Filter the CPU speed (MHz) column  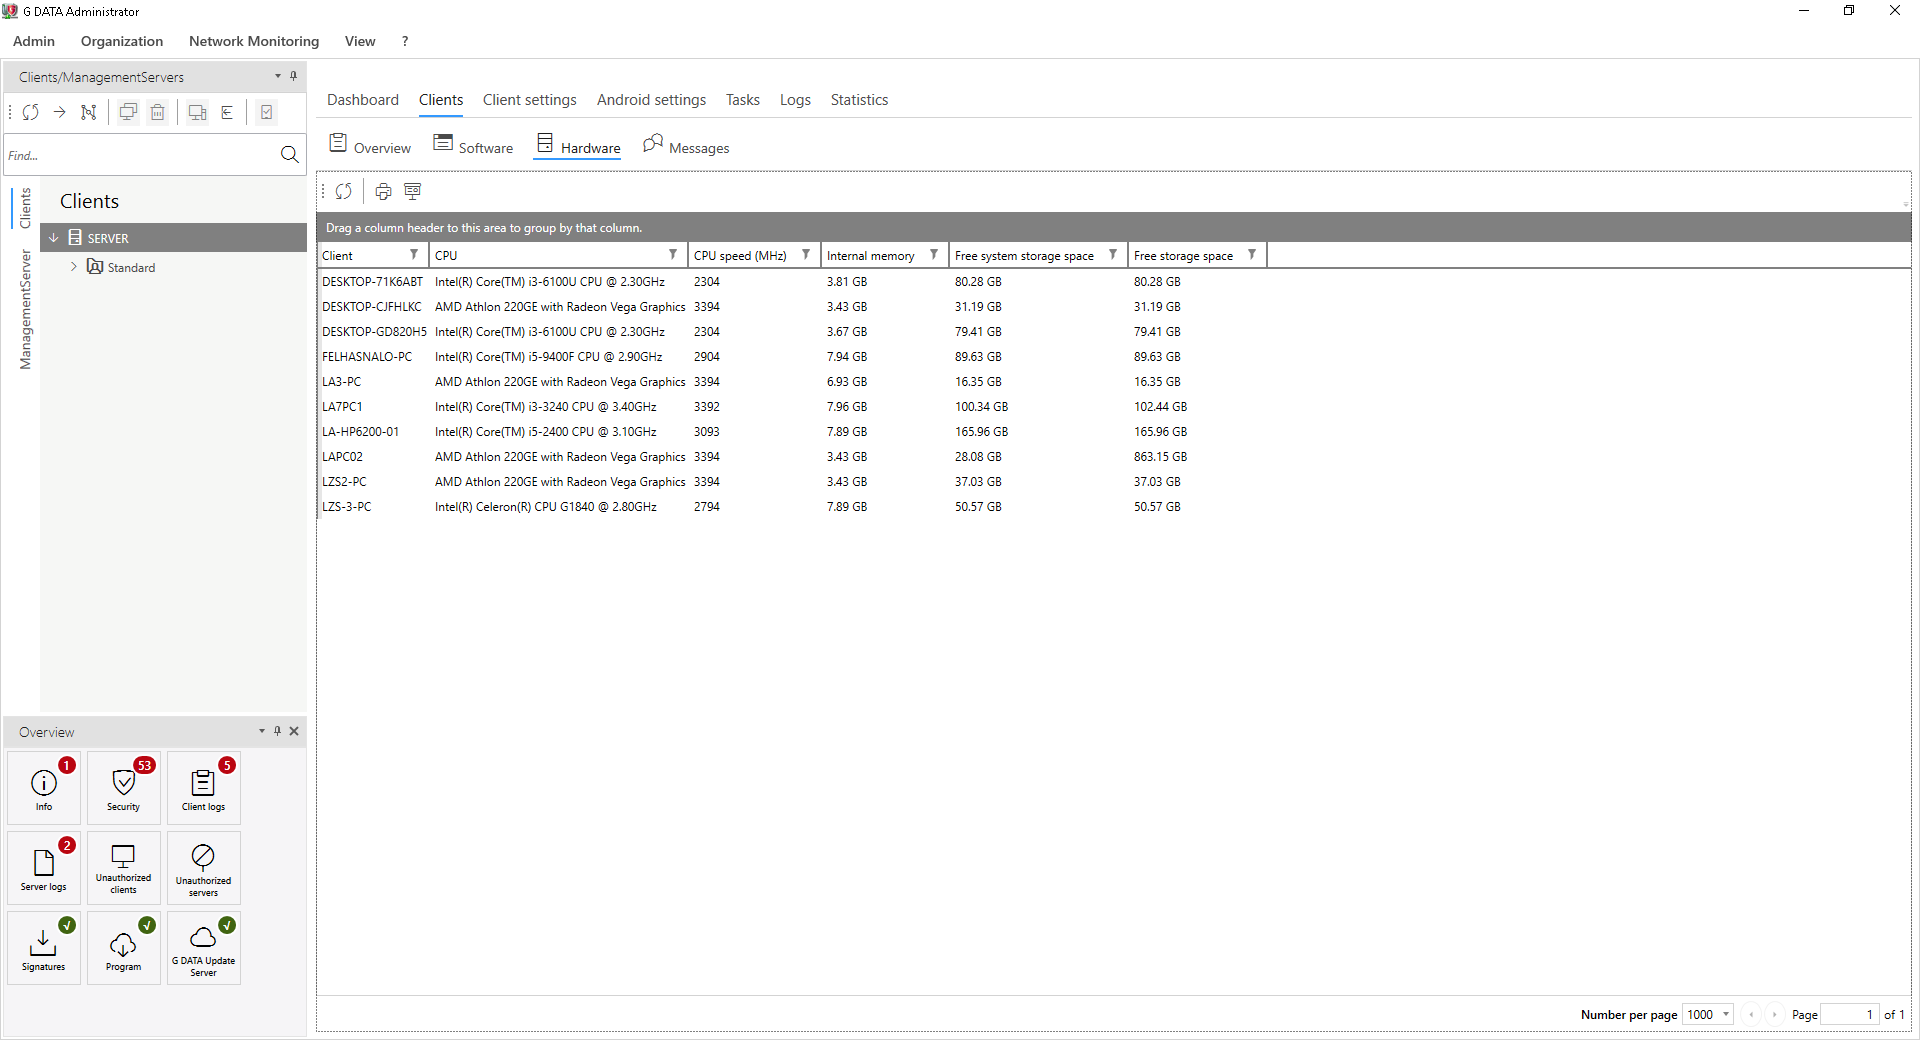806,255
